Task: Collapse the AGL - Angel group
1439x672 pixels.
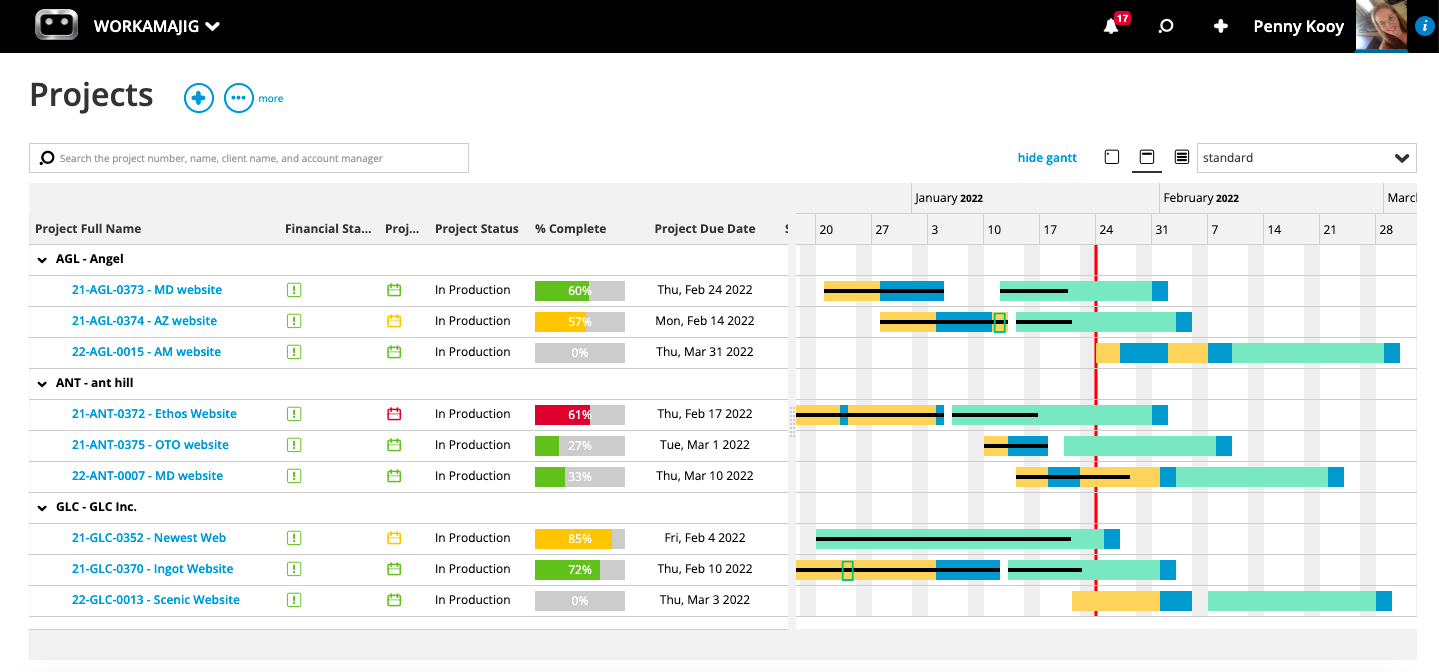Action: [41, 258]
